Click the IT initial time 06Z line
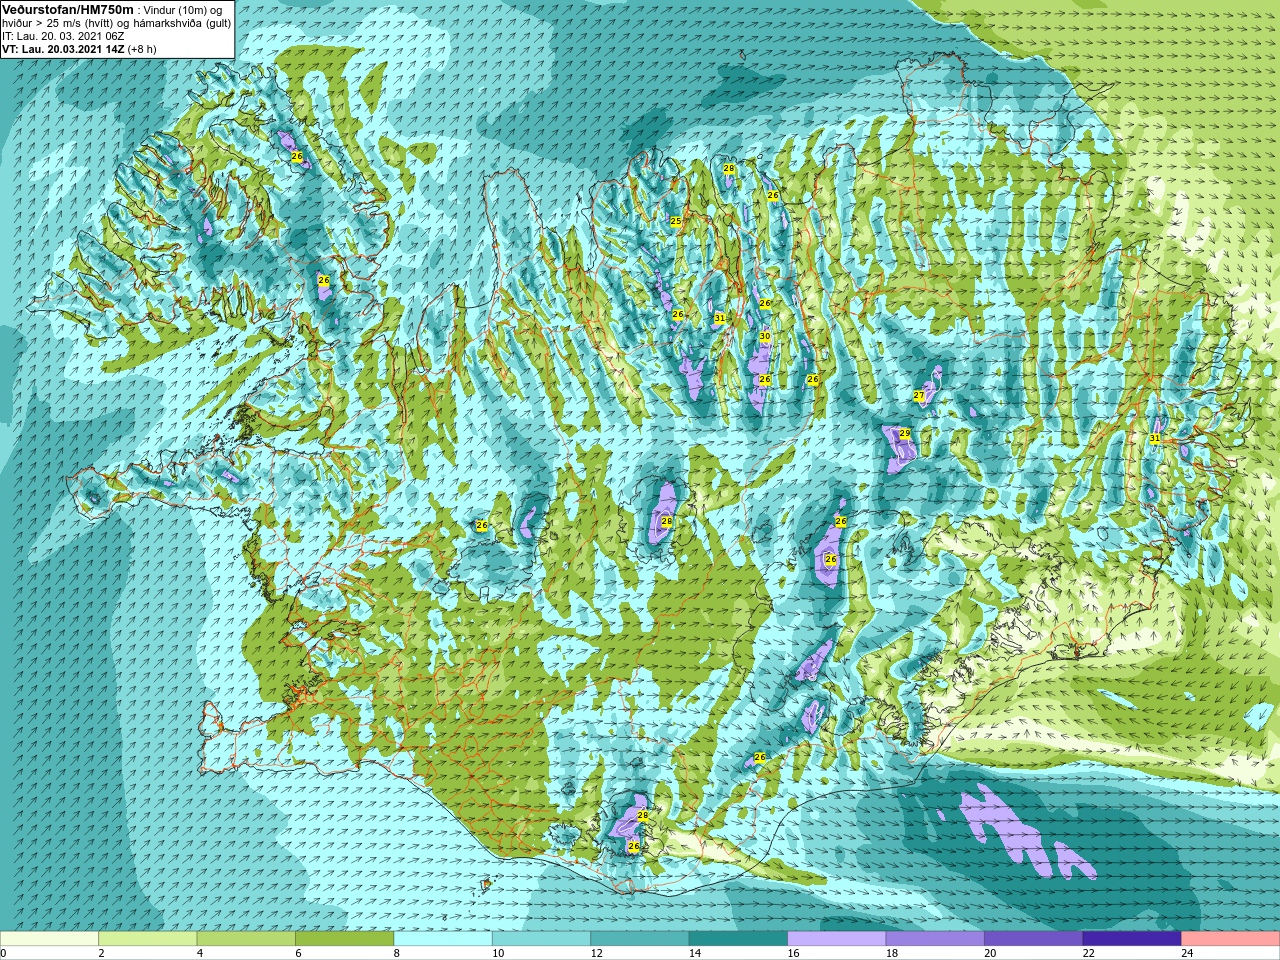Image resolution: width=1280 pixels, height=960 pixels. coord(63,36)
